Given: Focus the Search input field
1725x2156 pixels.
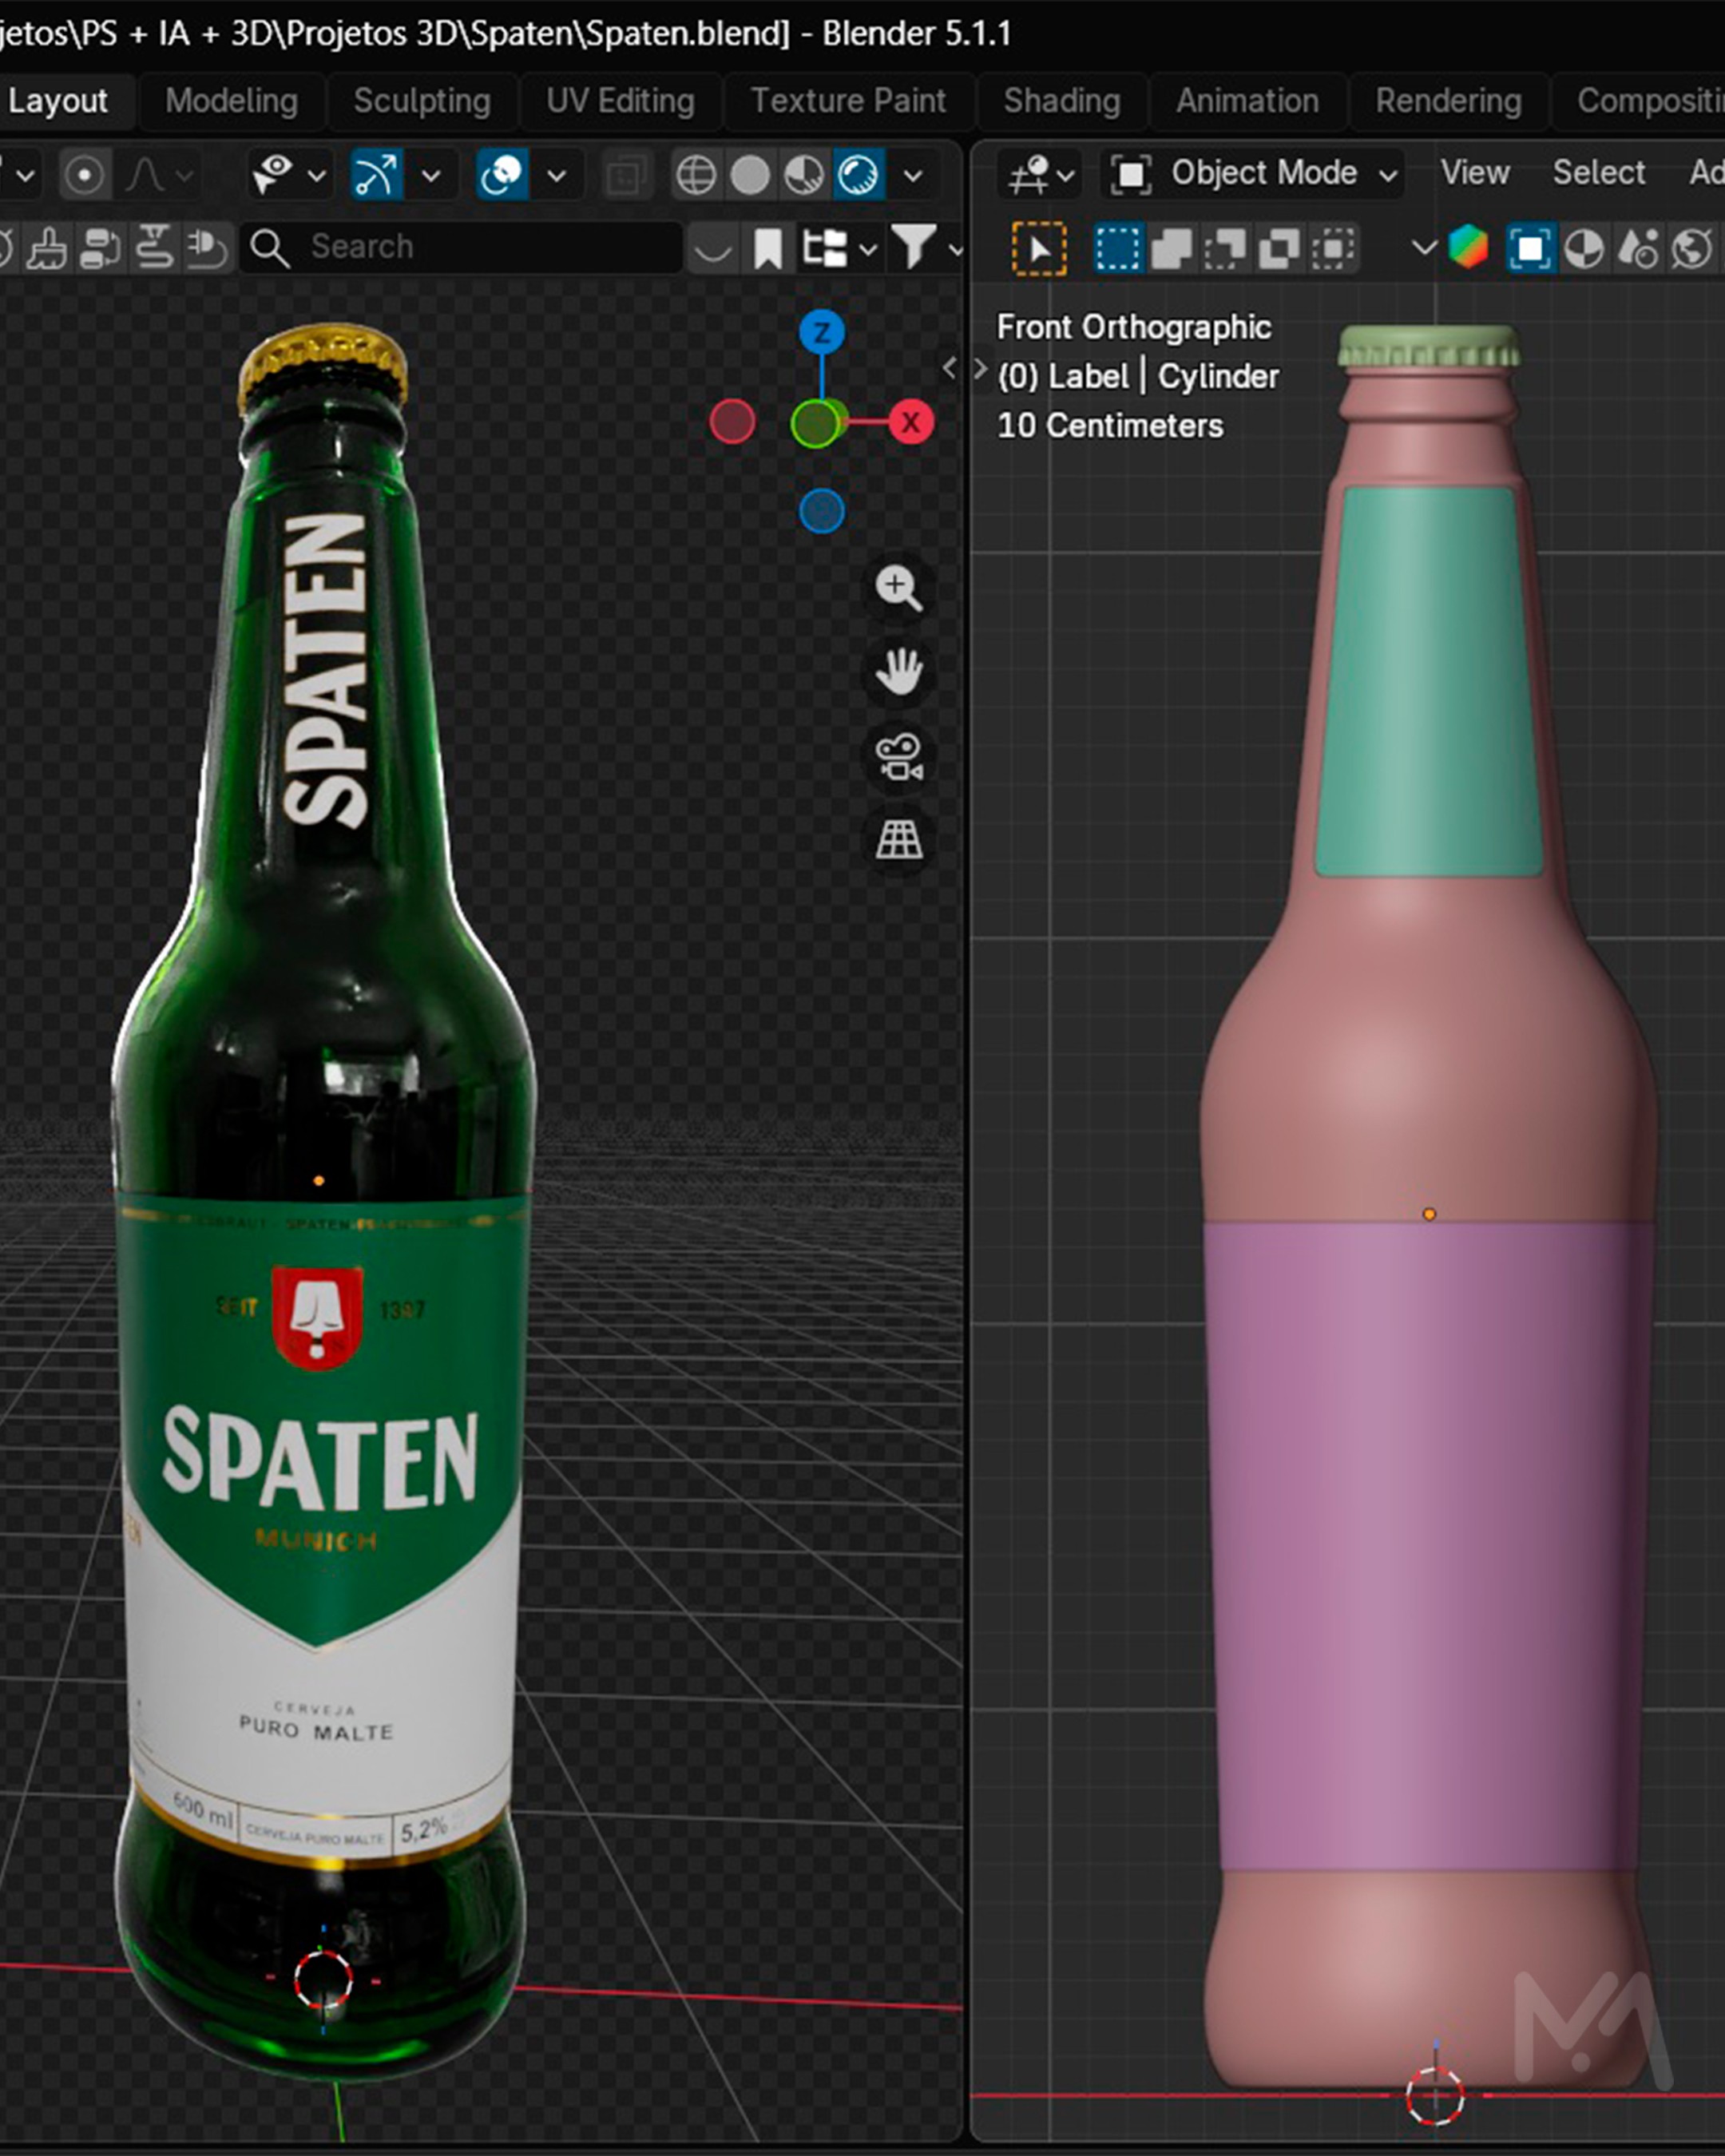Looking at the screenshot, I should (x=461, y=247).
